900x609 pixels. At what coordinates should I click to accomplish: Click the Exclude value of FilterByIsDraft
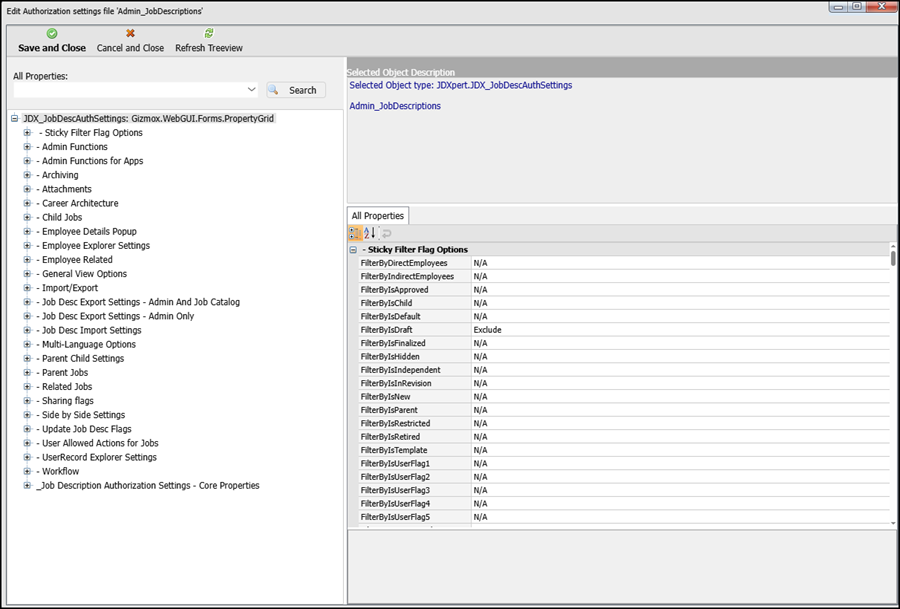pyautogui.click(x=487, y=329)
